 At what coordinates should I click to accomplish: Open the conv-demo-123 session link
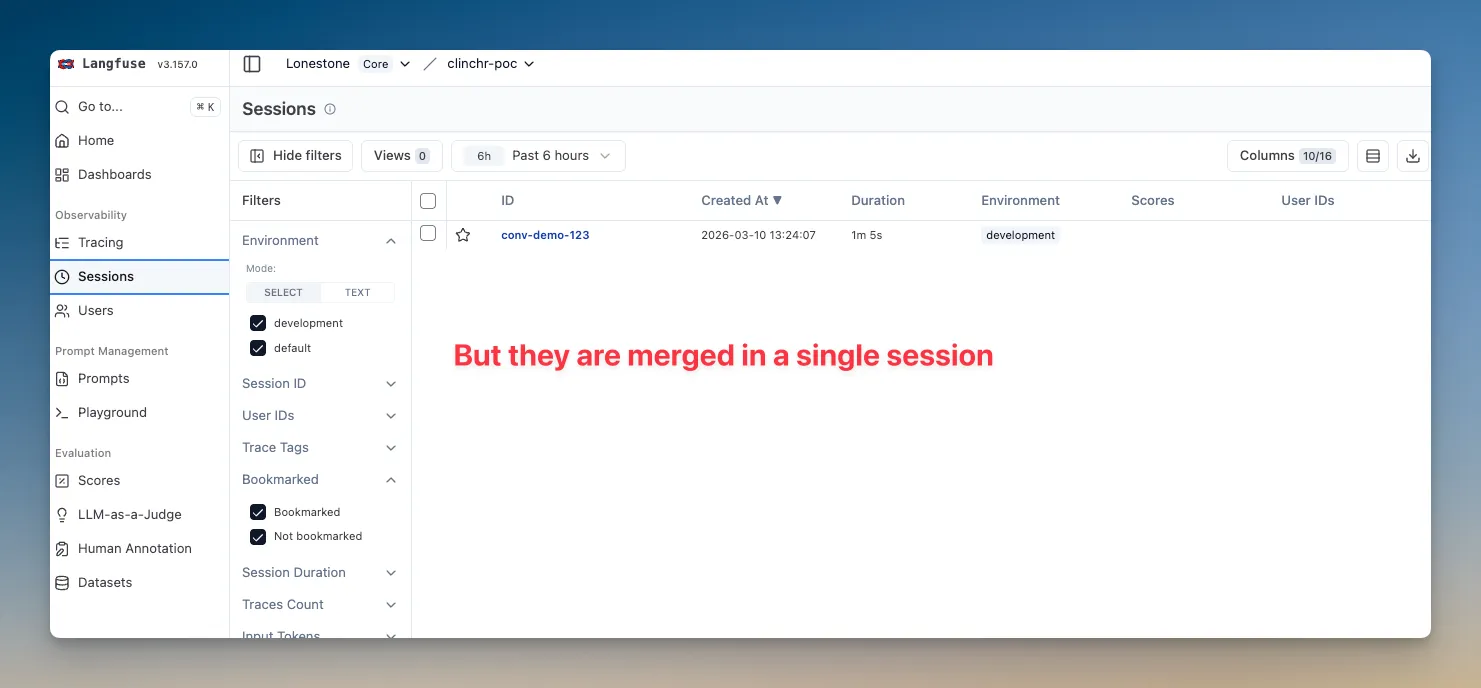point(545,235)
